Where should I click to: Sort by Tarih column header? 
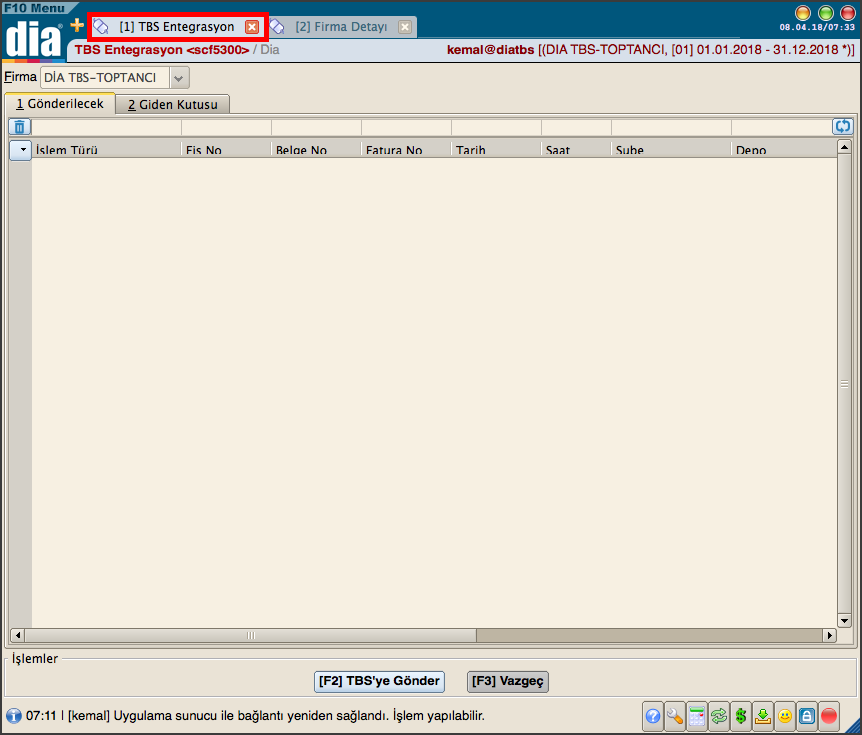pyautogui.click(x=496, y=150)
